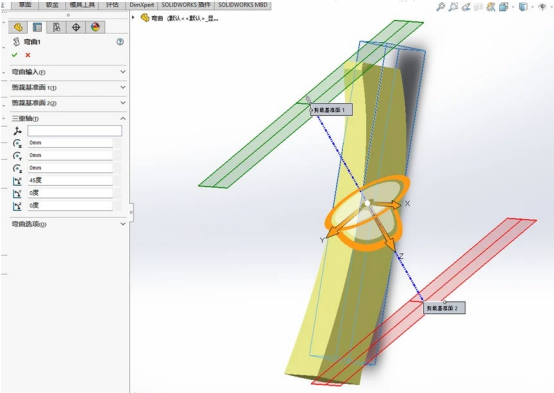This screenshot has width=554, height=393.
Task: Switch to the DimXpert ribbon tab
Action: [142, 5]
